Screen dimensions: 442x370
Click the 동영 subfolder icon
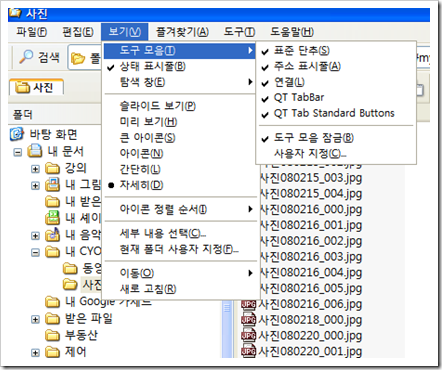pos(70,268)
